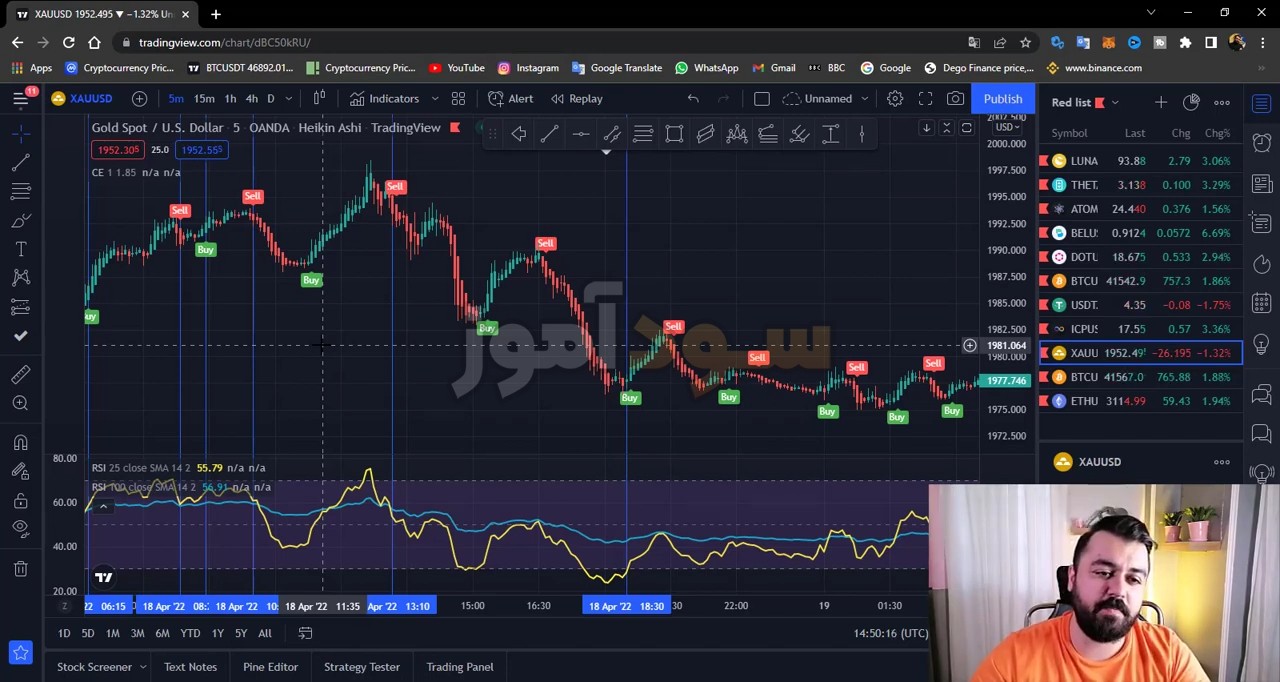Open the Fibonacci and Gann tools group
1280x682 pixels.
point(21,191)
